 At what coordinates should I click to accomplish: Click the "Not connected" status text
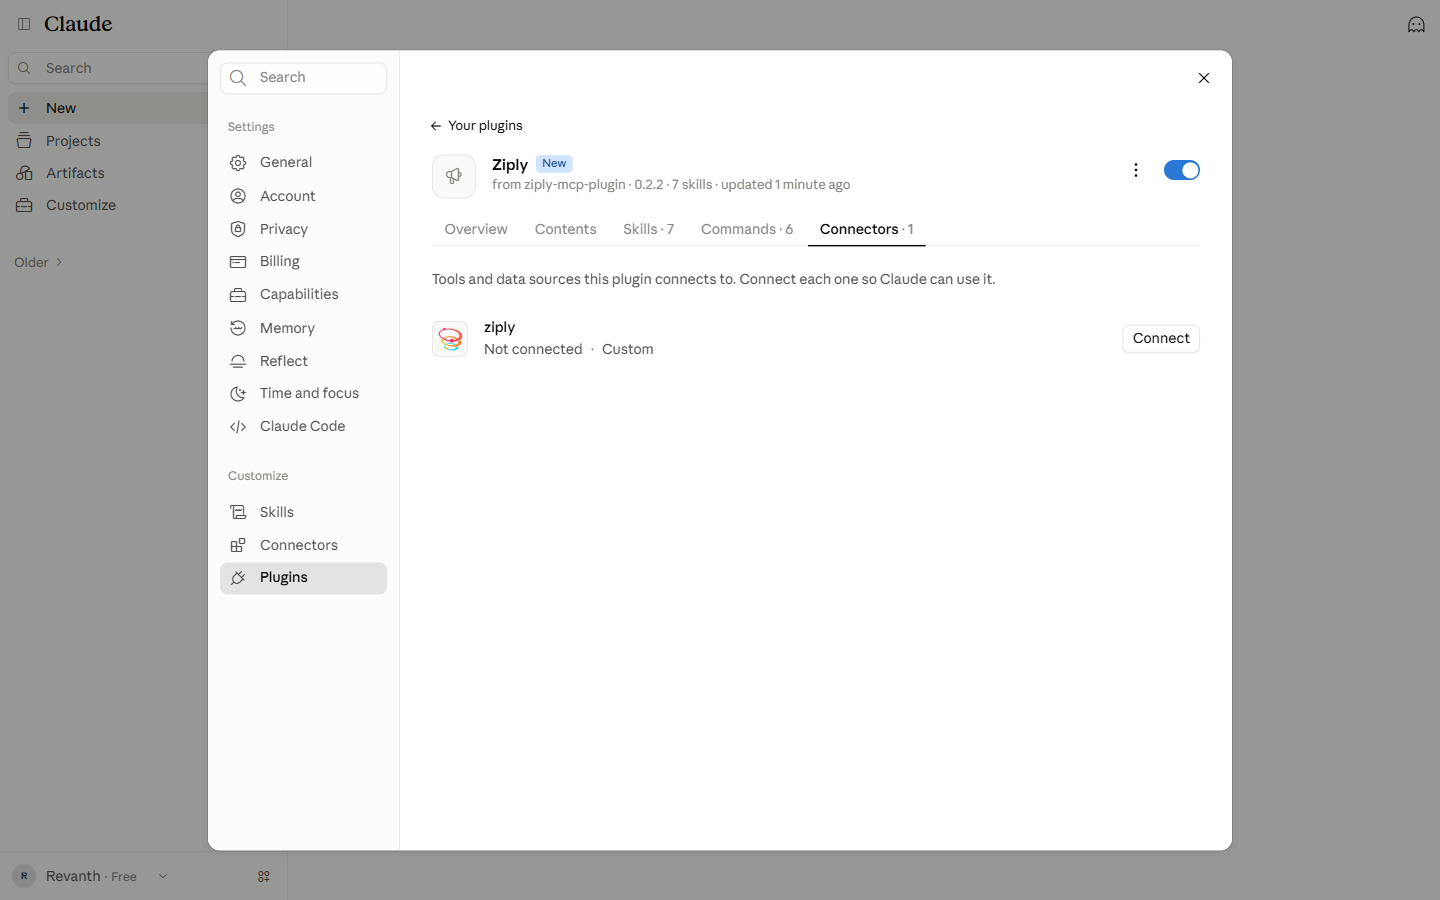tap(533, 349)
